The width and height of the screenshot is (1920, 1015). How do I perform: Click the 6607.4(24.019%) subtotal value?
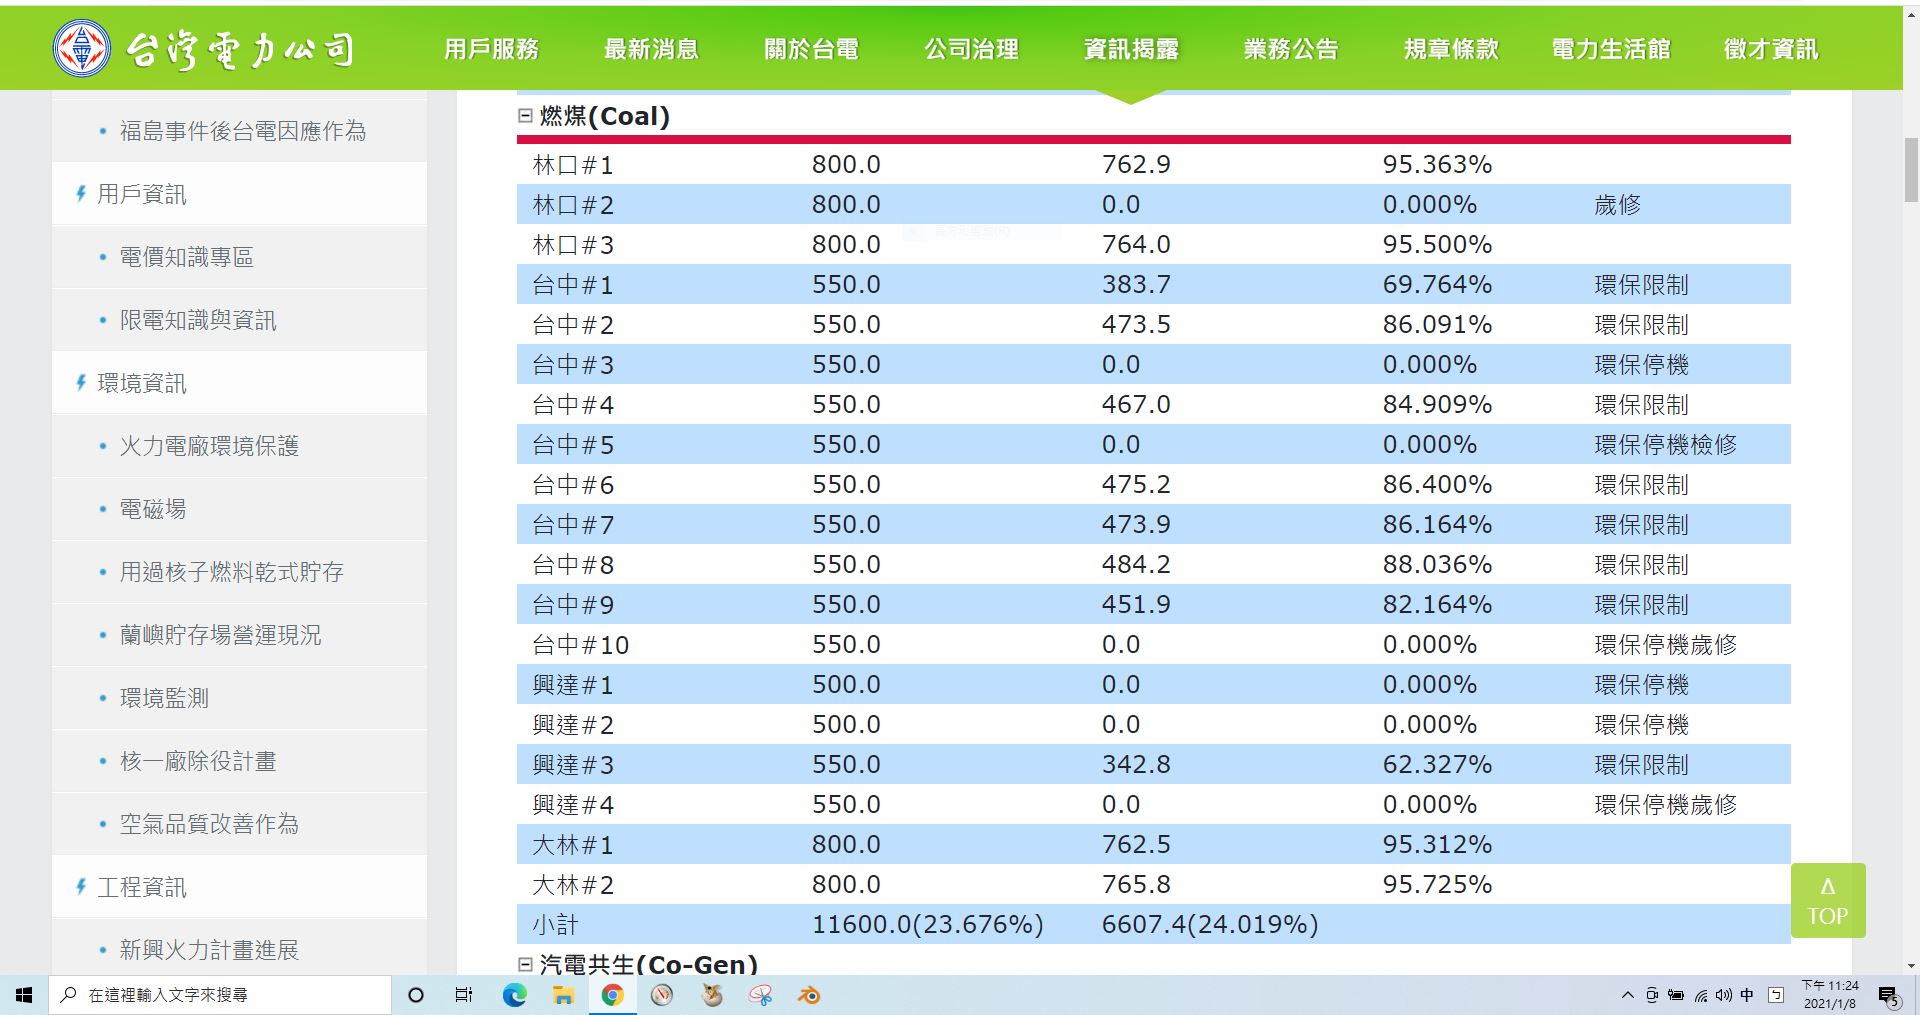pos(1210,925)
